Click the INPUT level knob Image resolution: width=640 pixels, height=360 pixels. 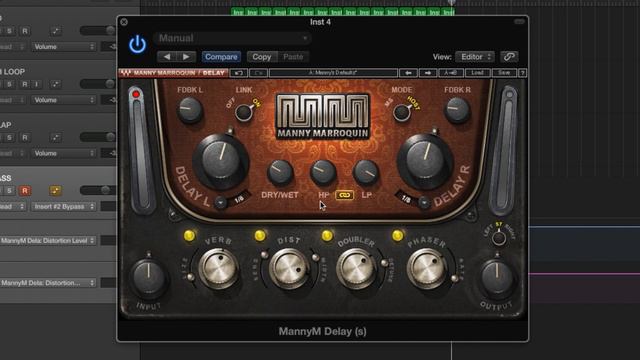coord(149,277)
